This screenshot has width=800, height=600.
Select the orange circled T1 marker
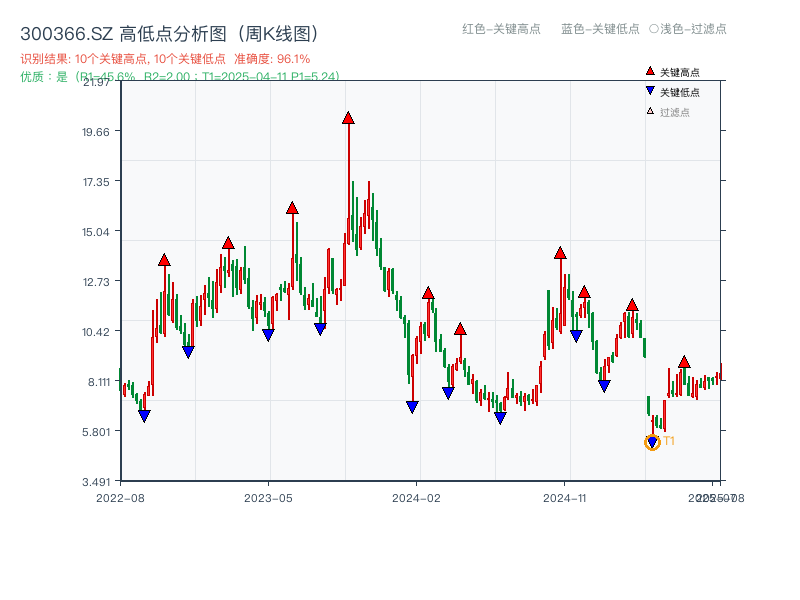coord(651,441)
